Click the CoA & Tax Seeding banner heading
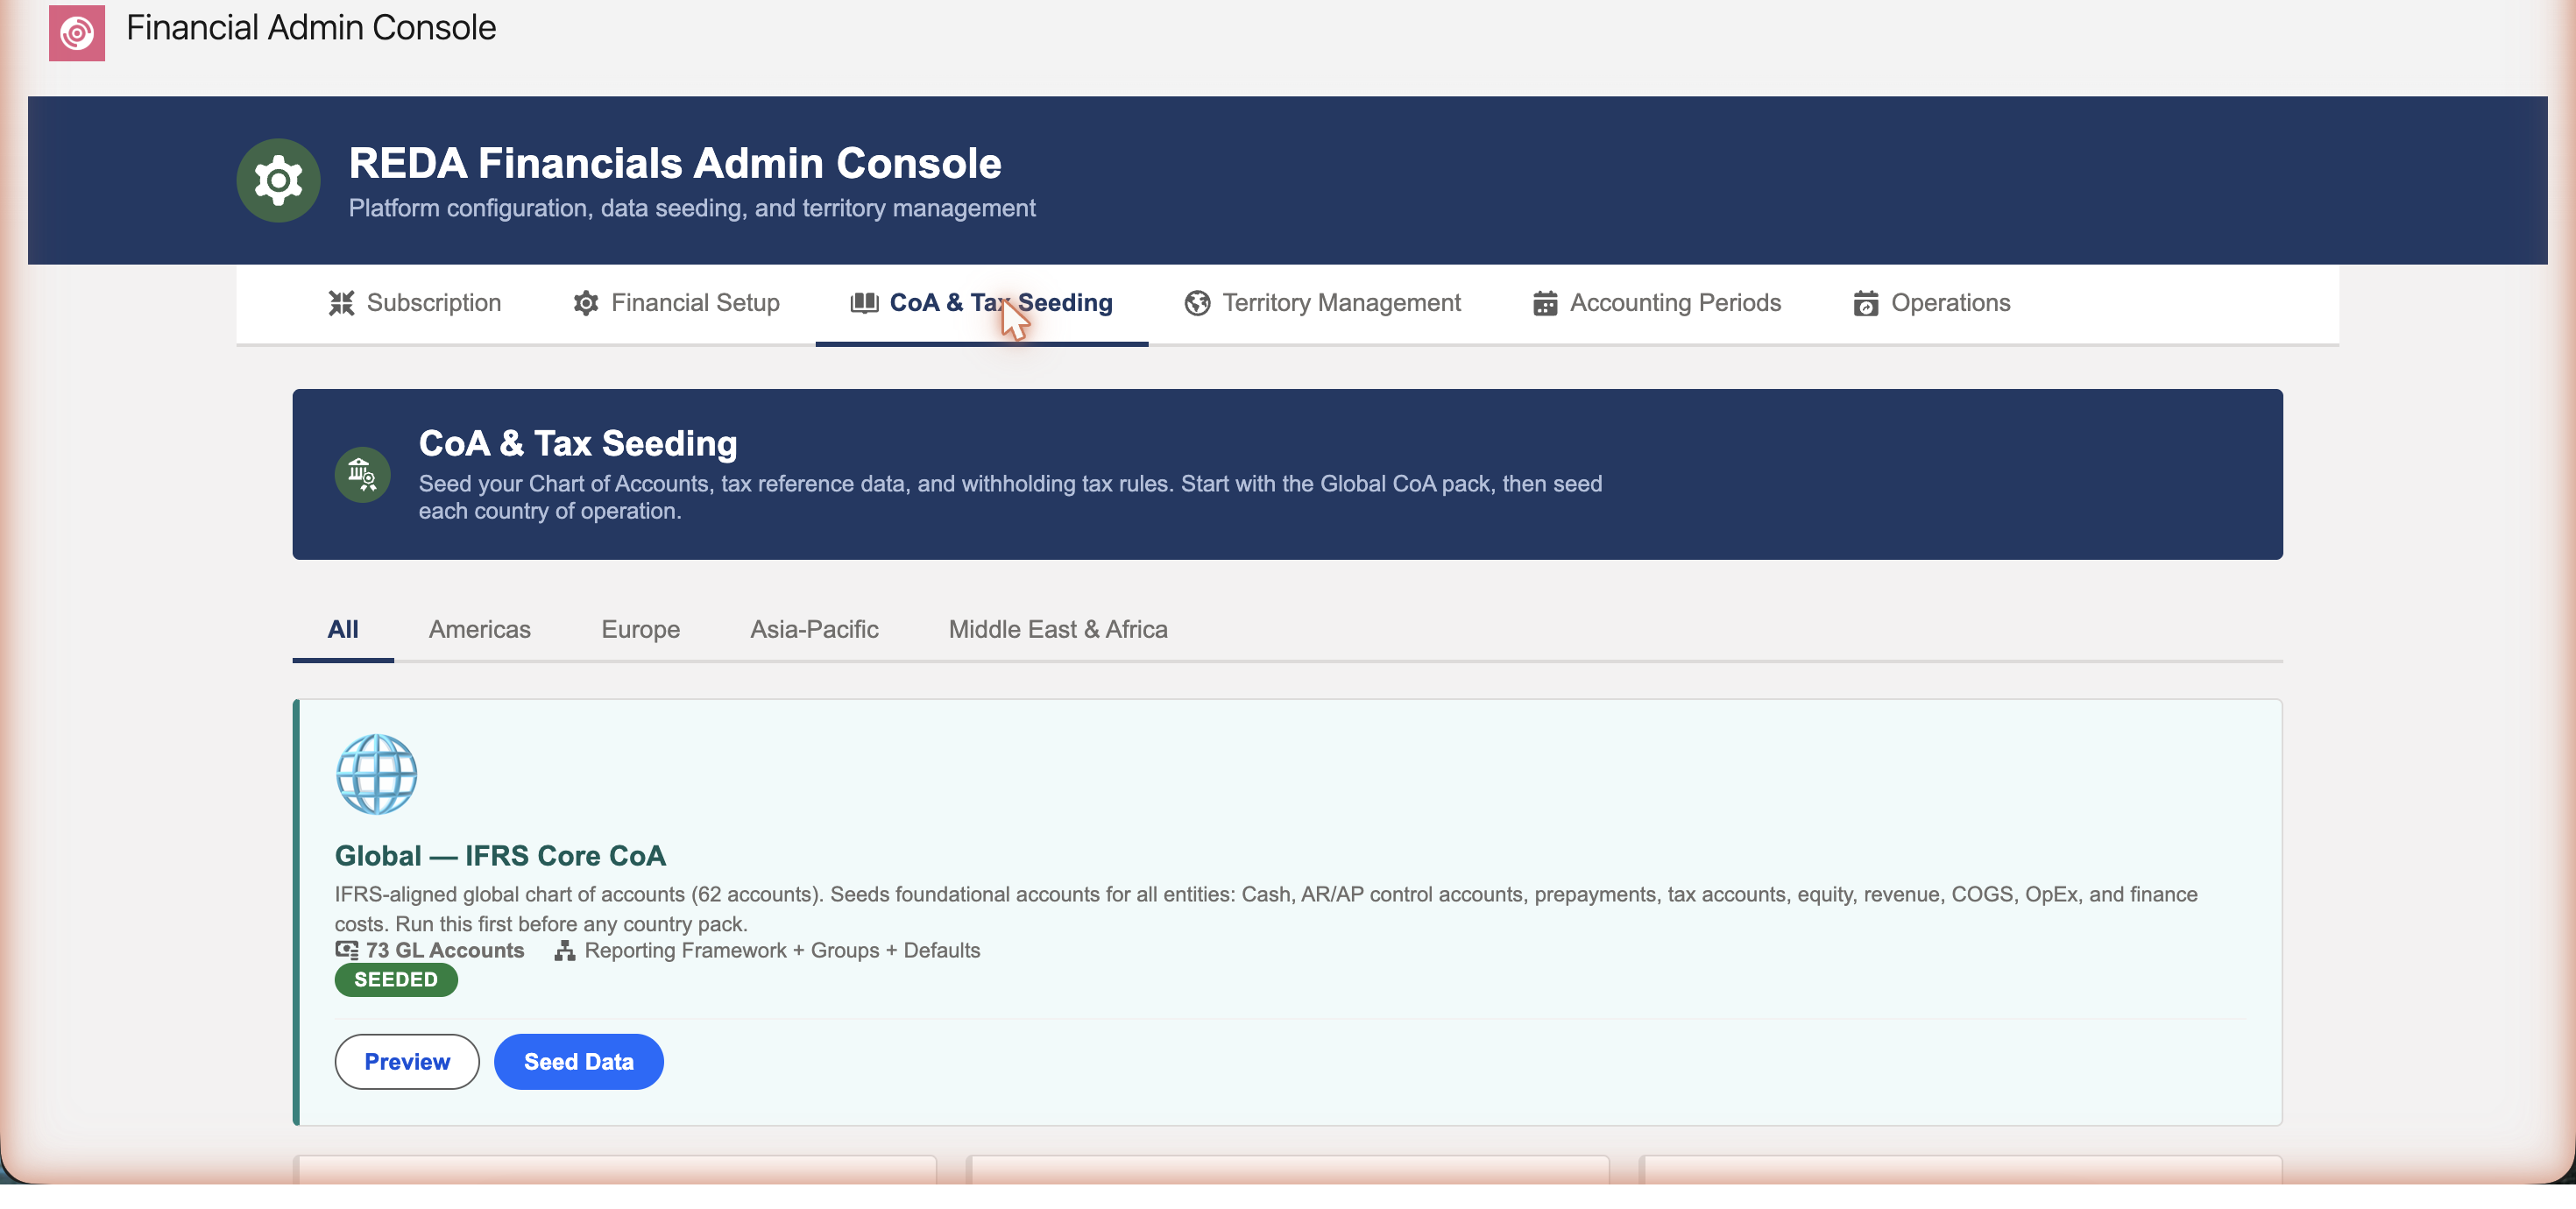 (x=578, y=443)
